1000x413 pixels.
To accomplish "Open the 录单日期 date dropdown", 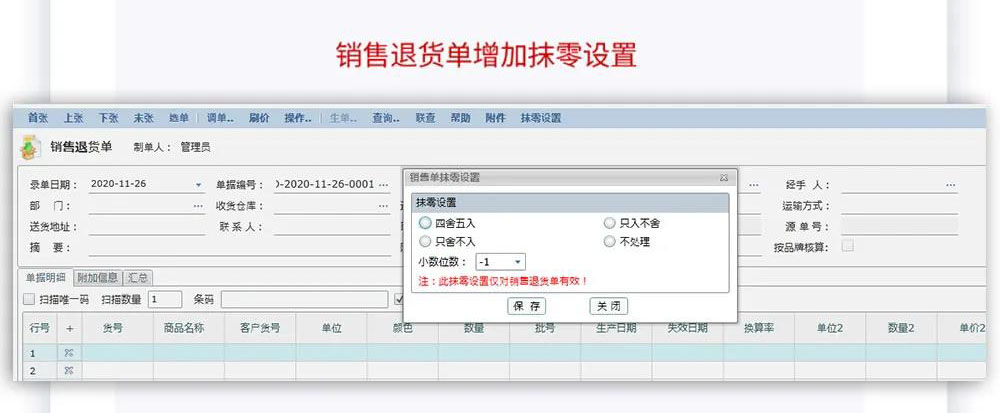I will (198, 185).
